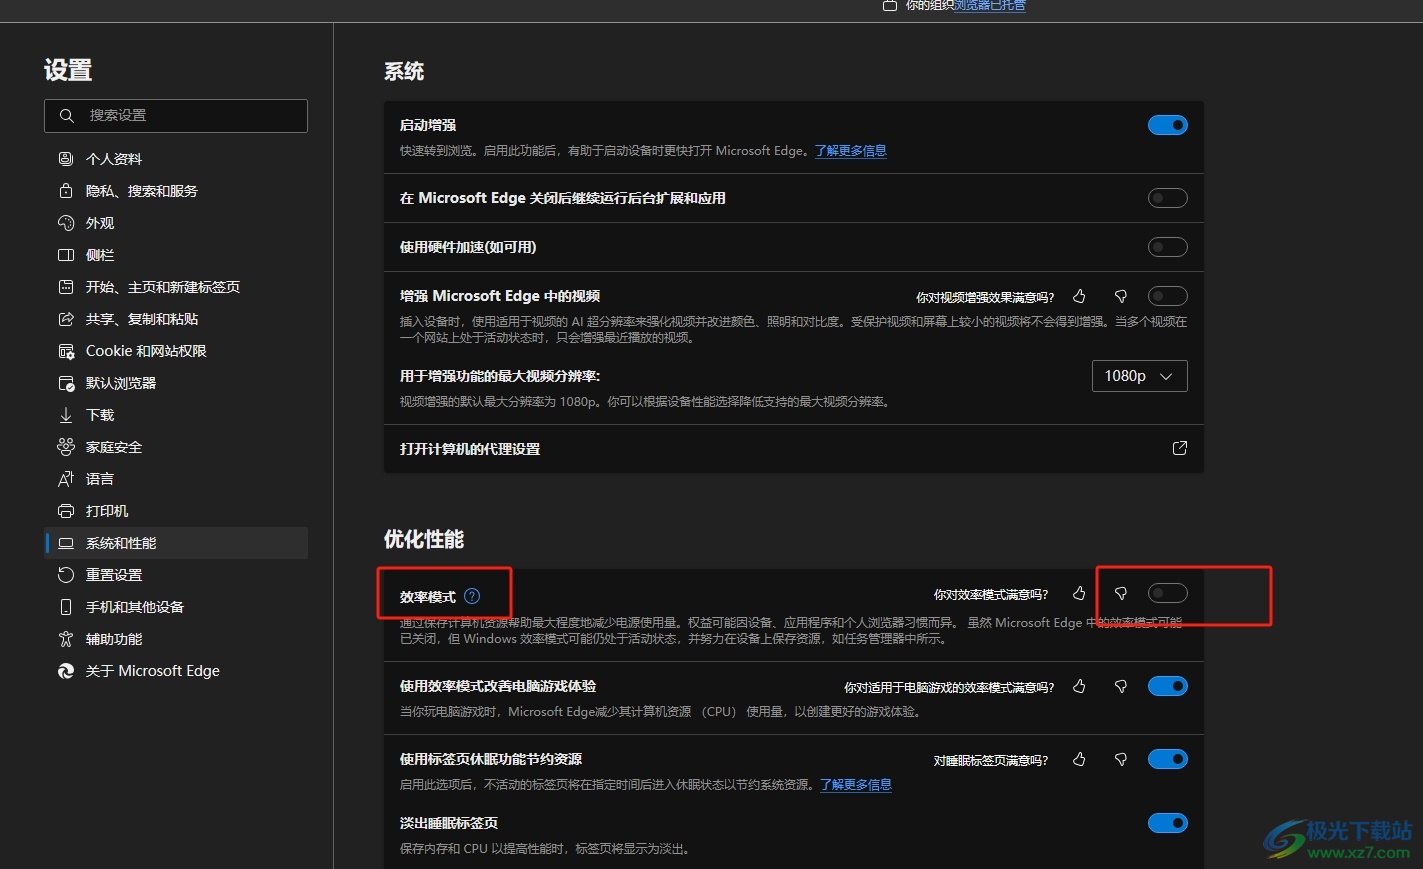Click the download arrow icon beside 下载
Image resolution: width=1423 pixels, height=869 pixels.
(x=66, y=415)
